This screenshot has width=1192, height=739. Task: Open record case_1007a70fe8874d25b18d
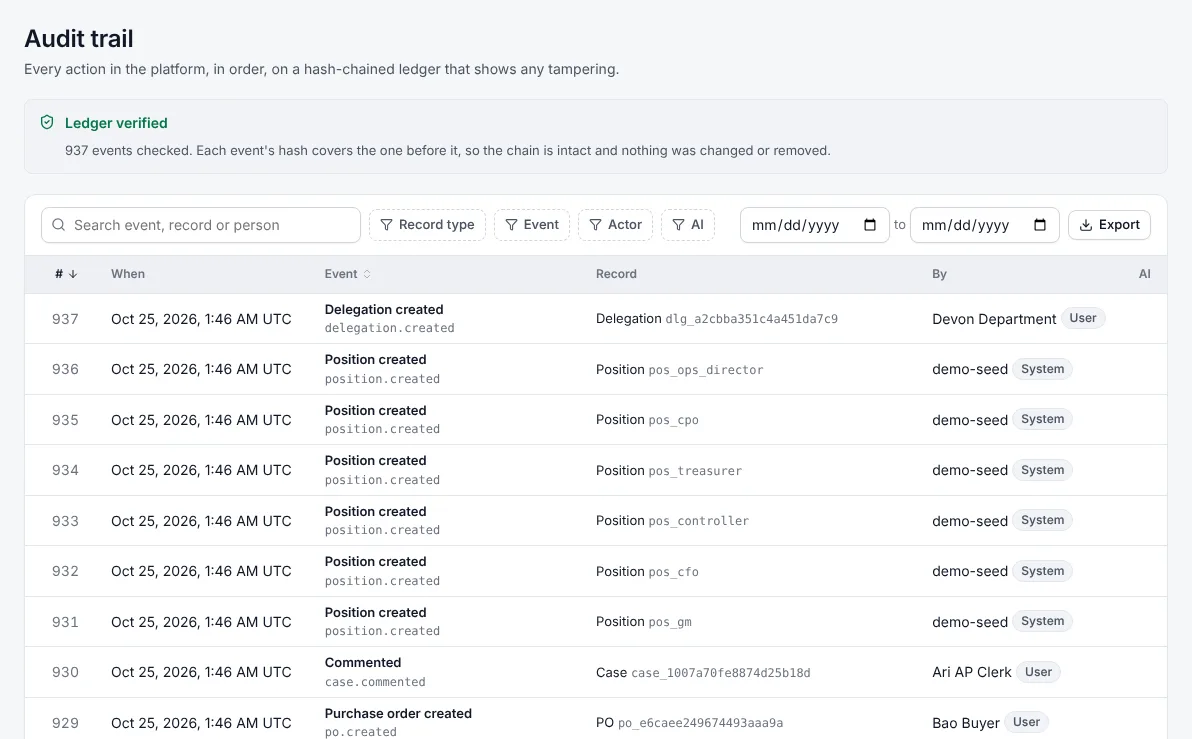(x=721, y=673)
